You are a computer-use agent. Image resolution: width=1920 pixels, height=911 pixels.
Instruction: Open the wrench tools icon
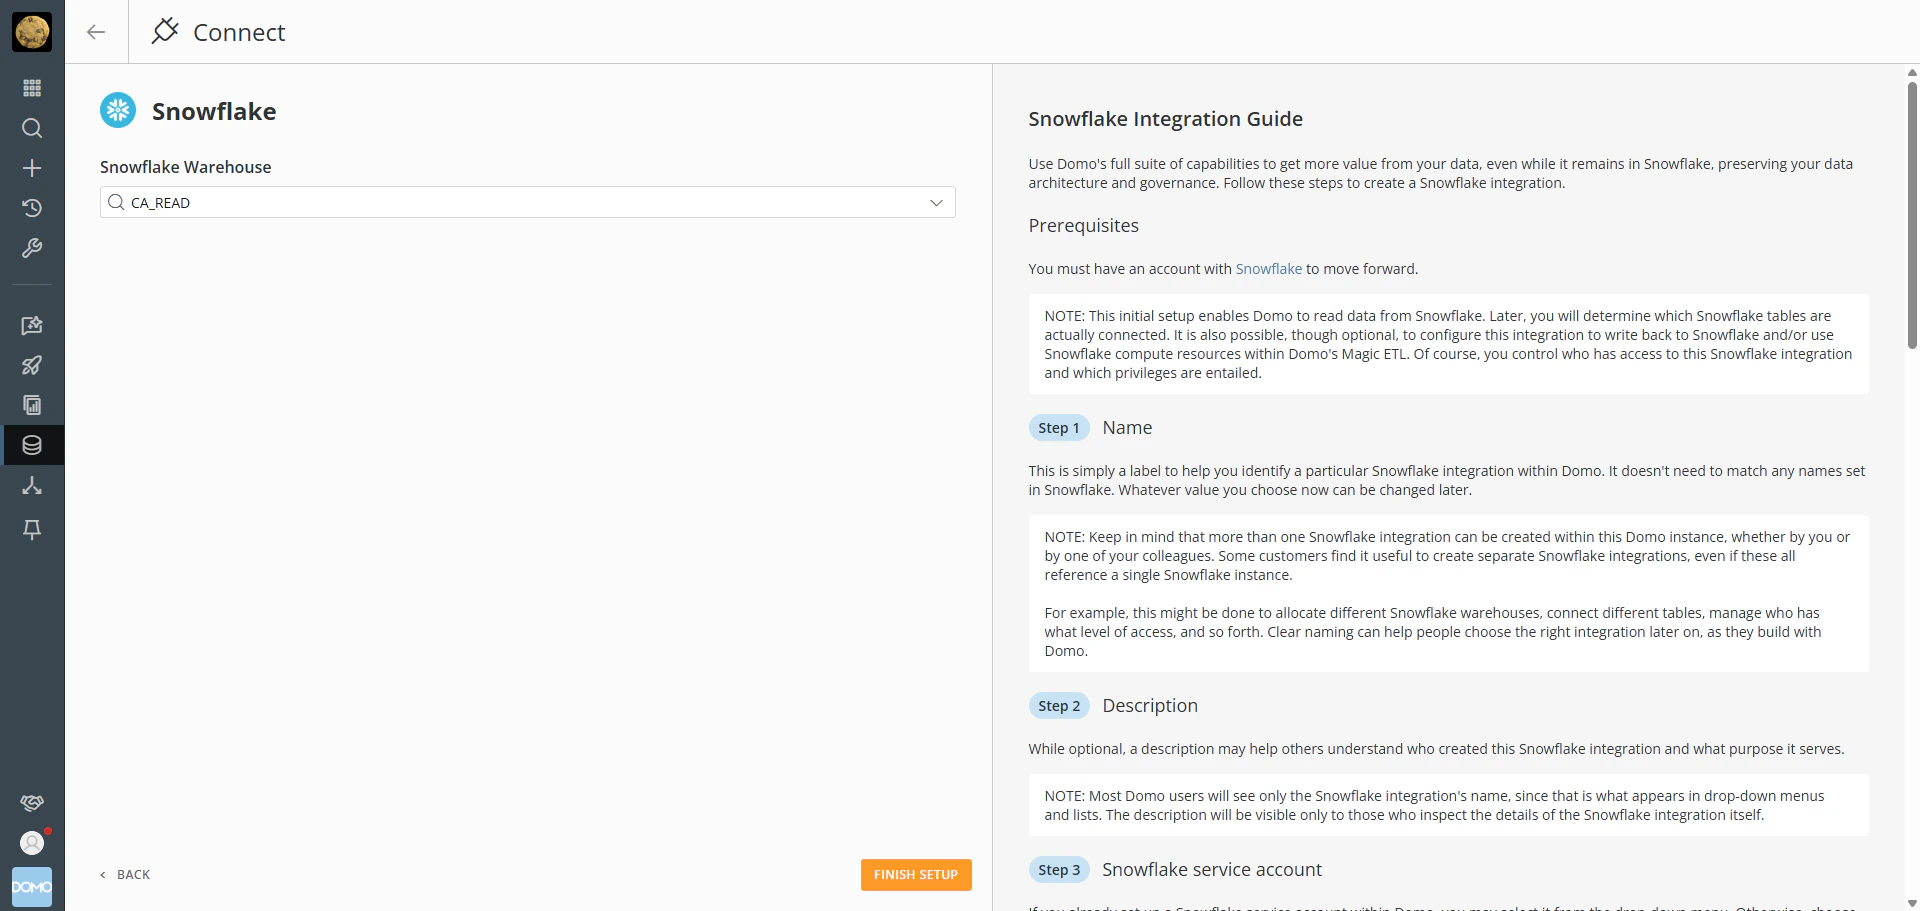point(32,248)
